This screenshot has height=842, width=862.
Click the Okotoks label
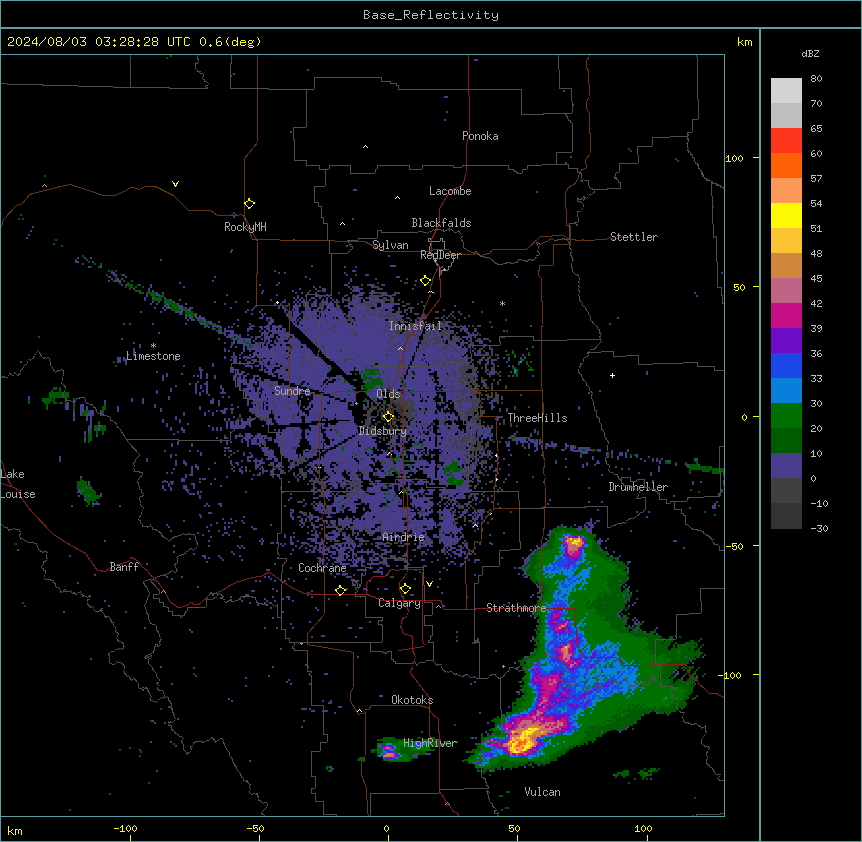(412, 700)
